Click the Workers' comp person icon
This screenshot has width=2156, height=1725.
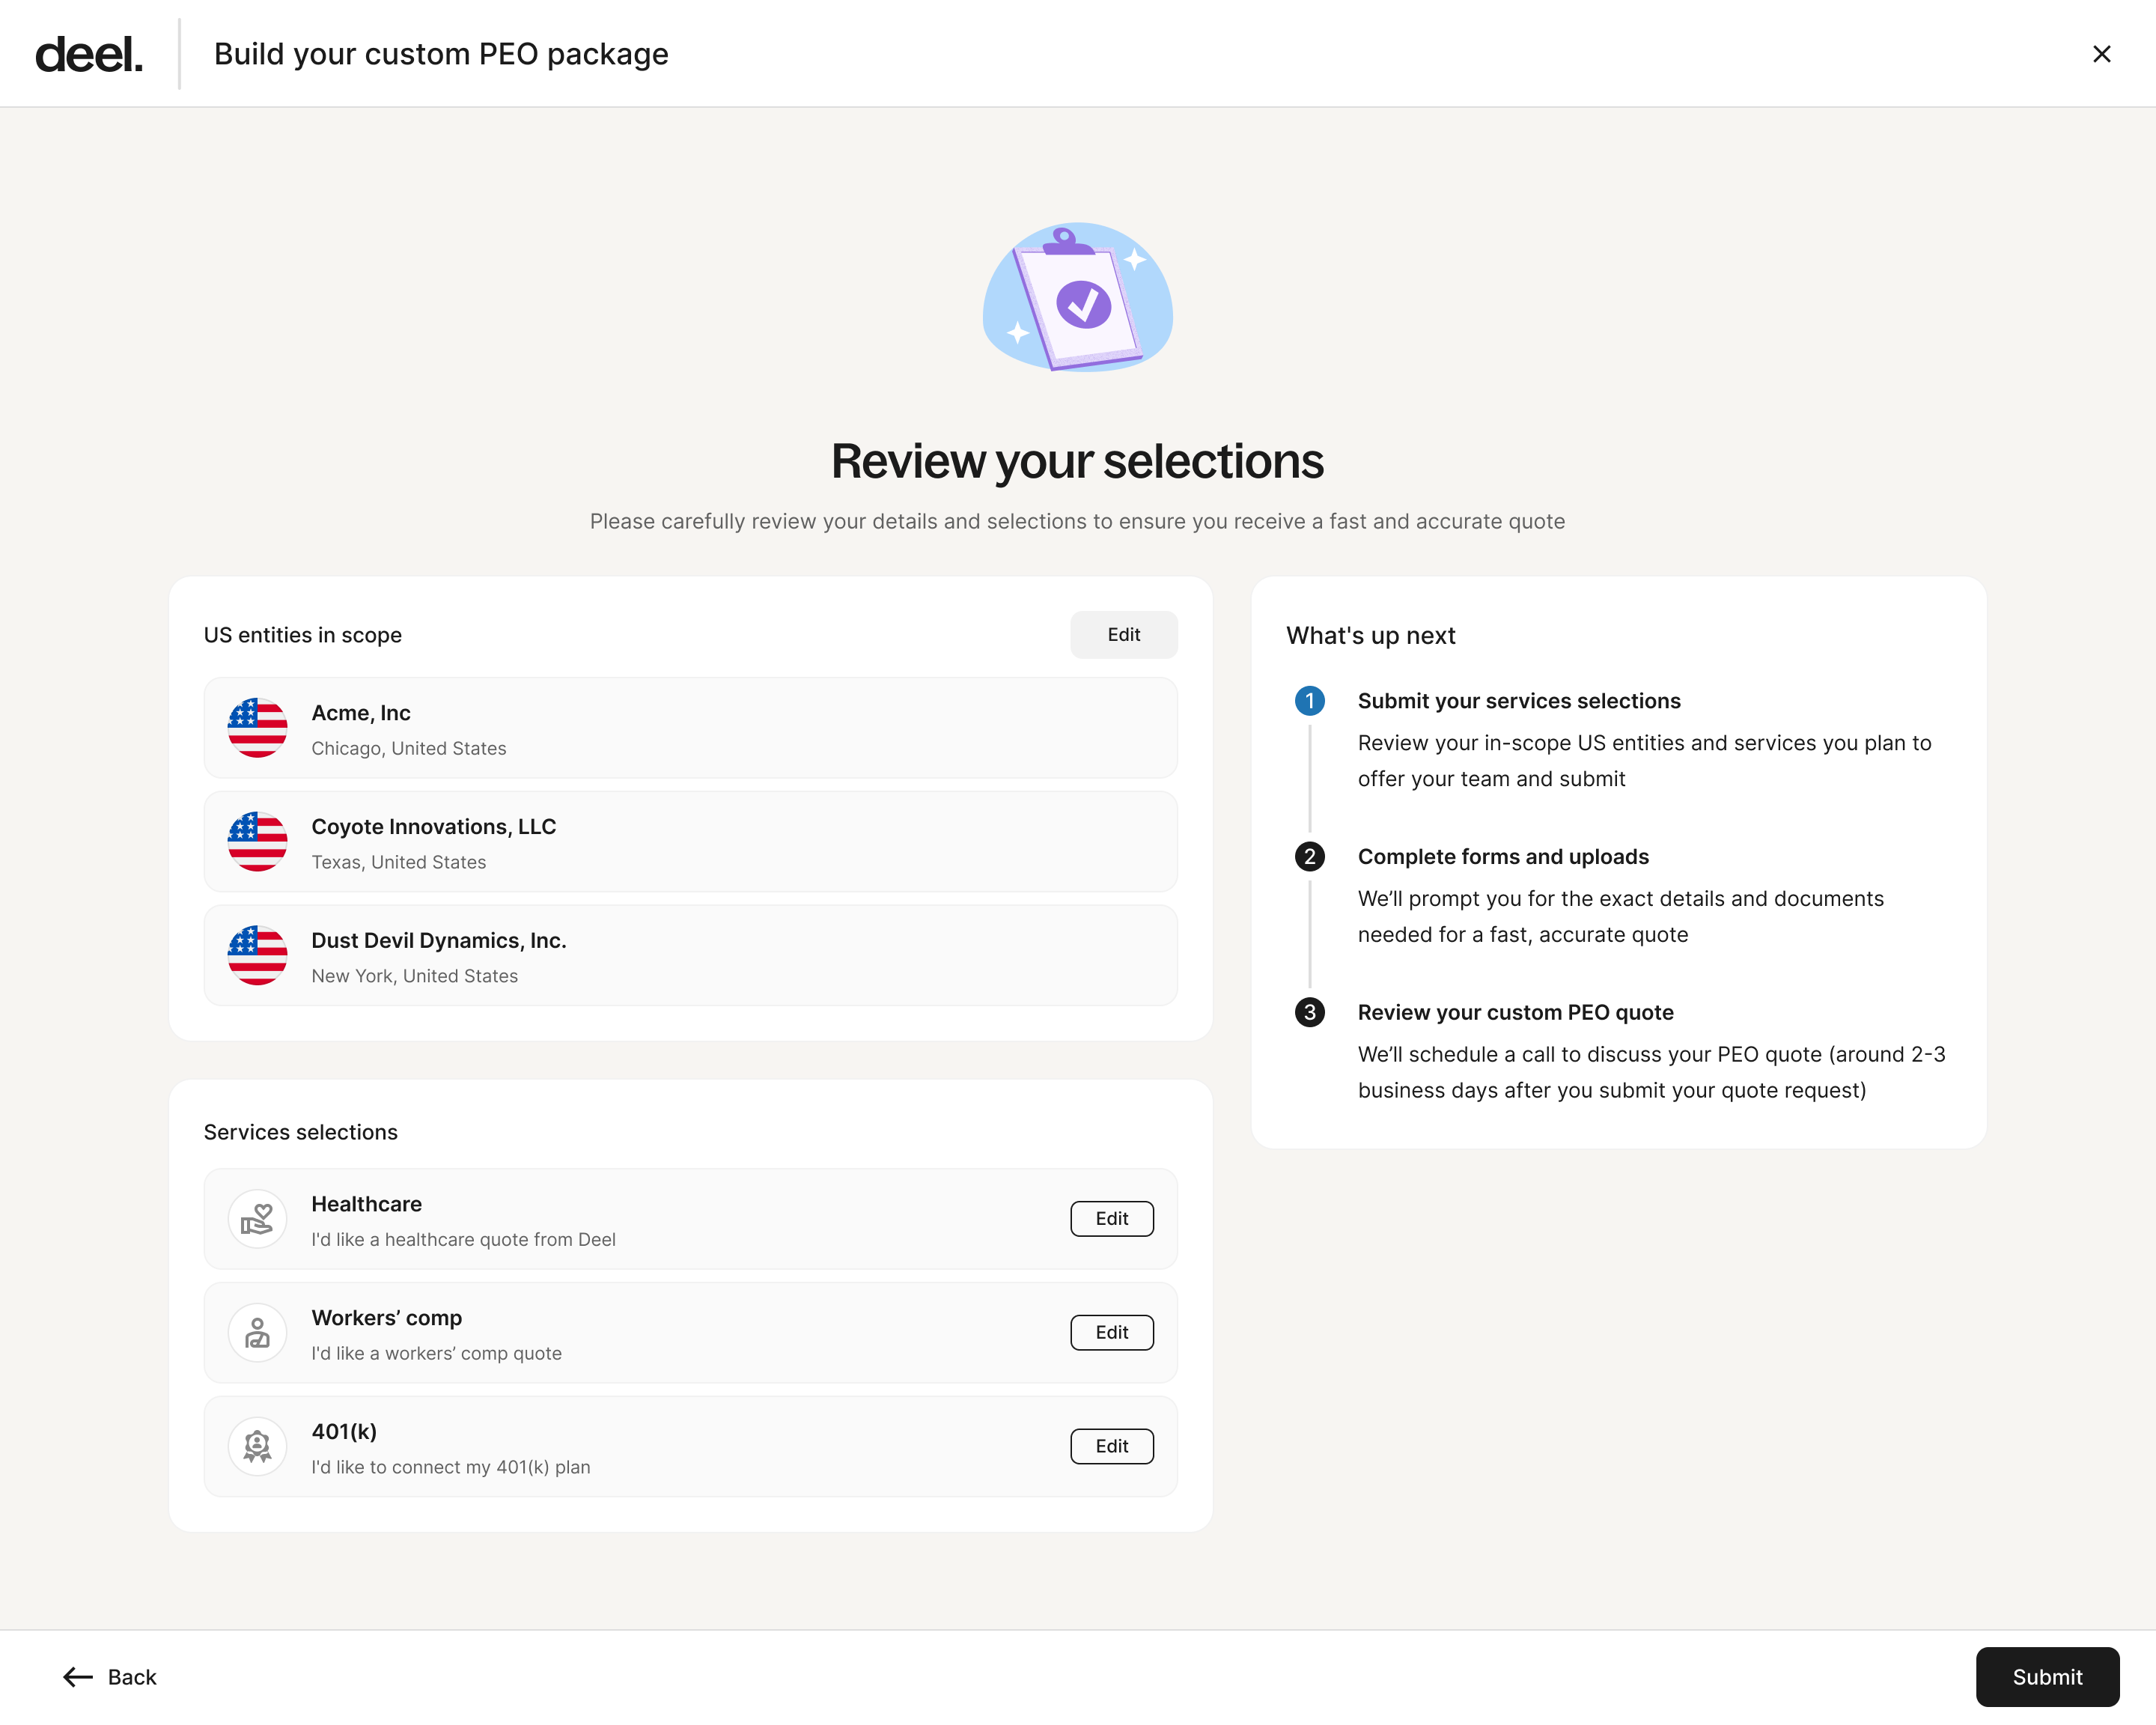click(257, 1333)
